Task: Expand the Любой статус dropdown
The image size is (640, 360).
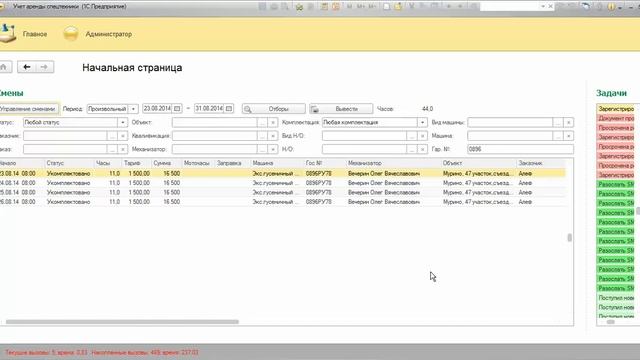Action: 122,122
